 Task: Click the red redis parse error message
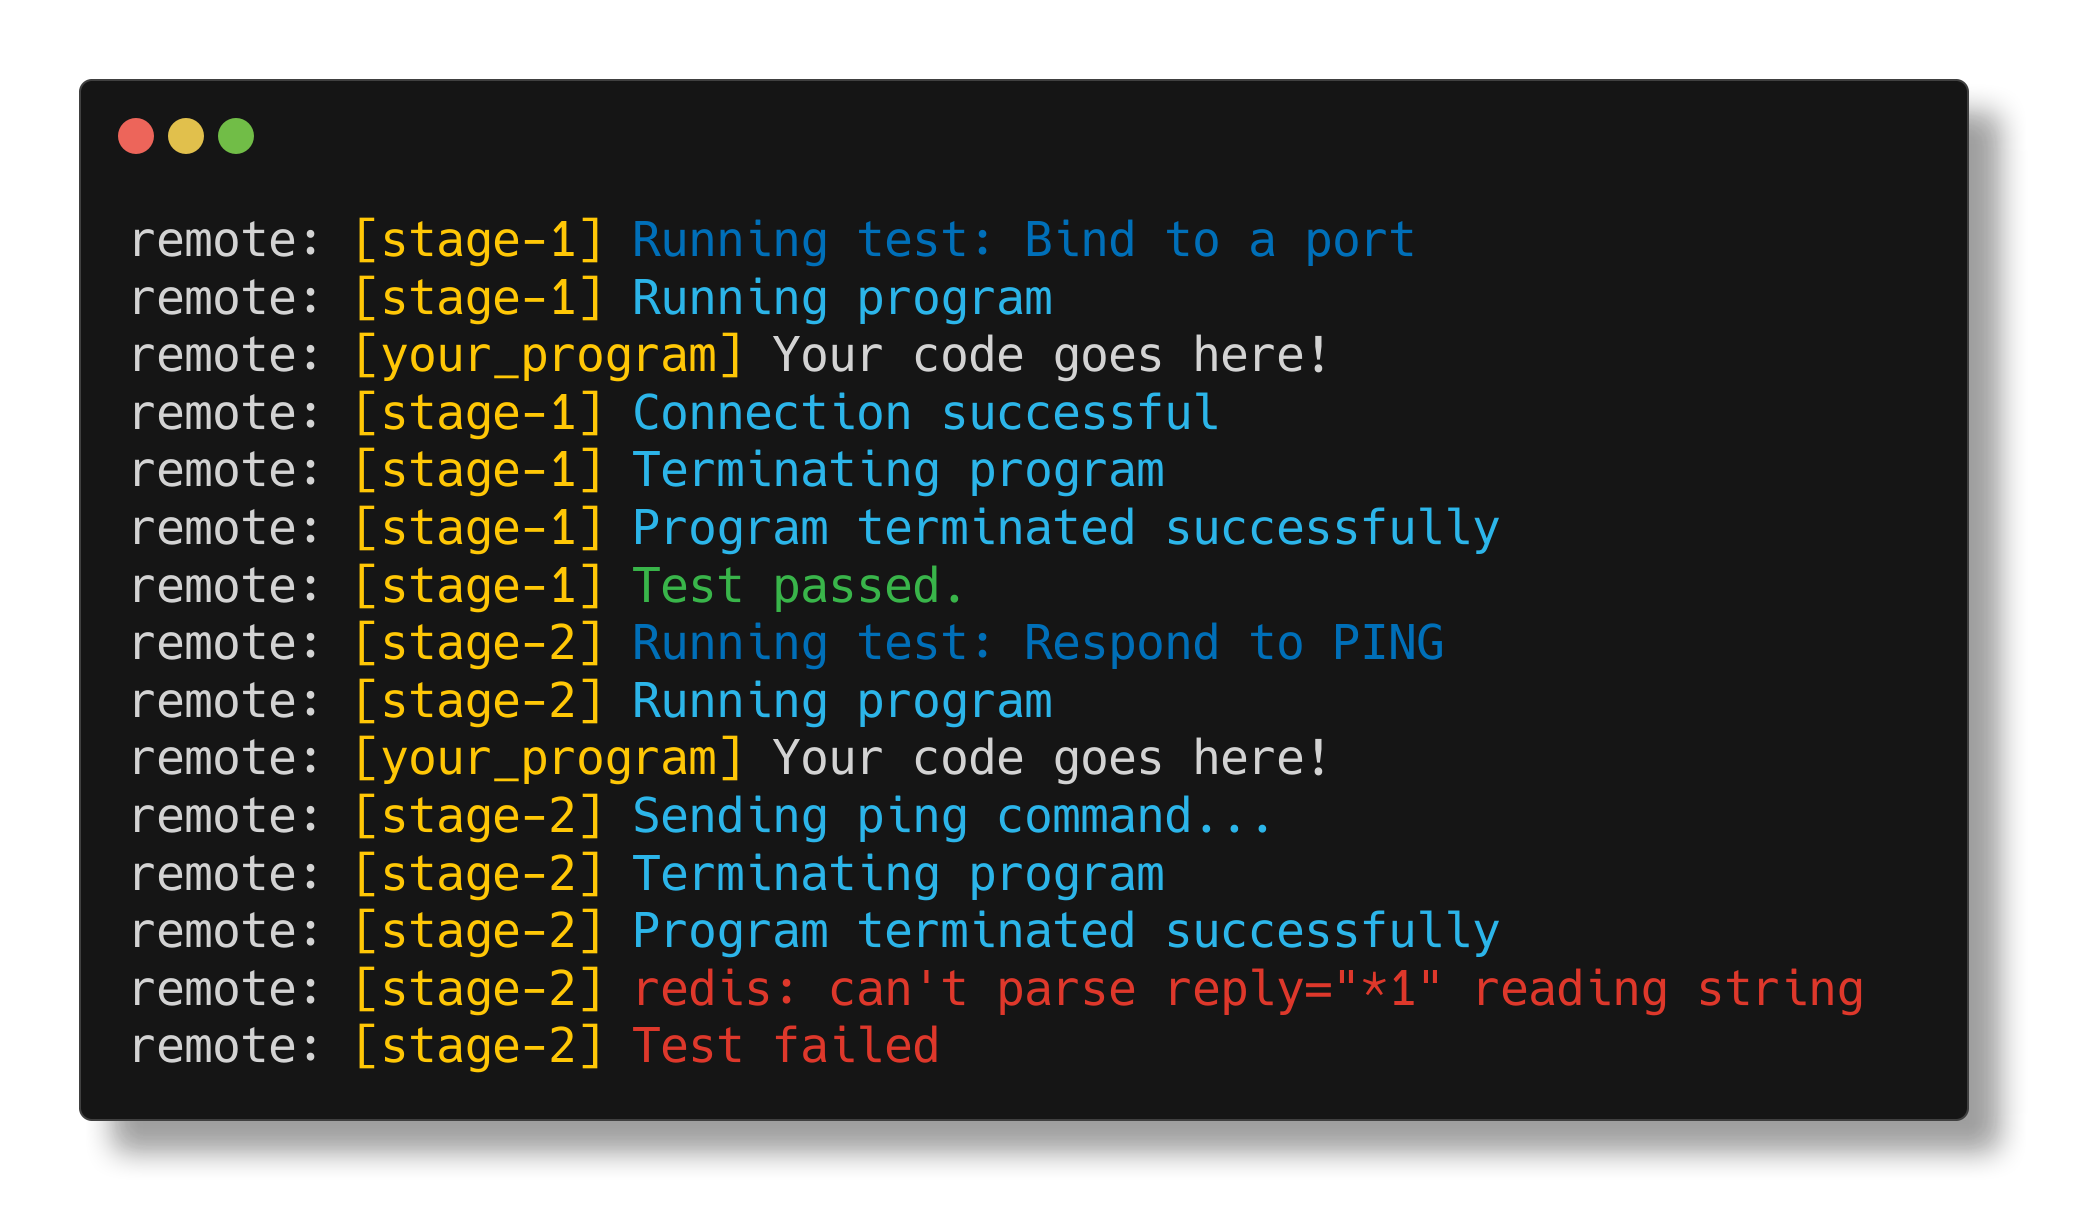[x=1248, y=990]
